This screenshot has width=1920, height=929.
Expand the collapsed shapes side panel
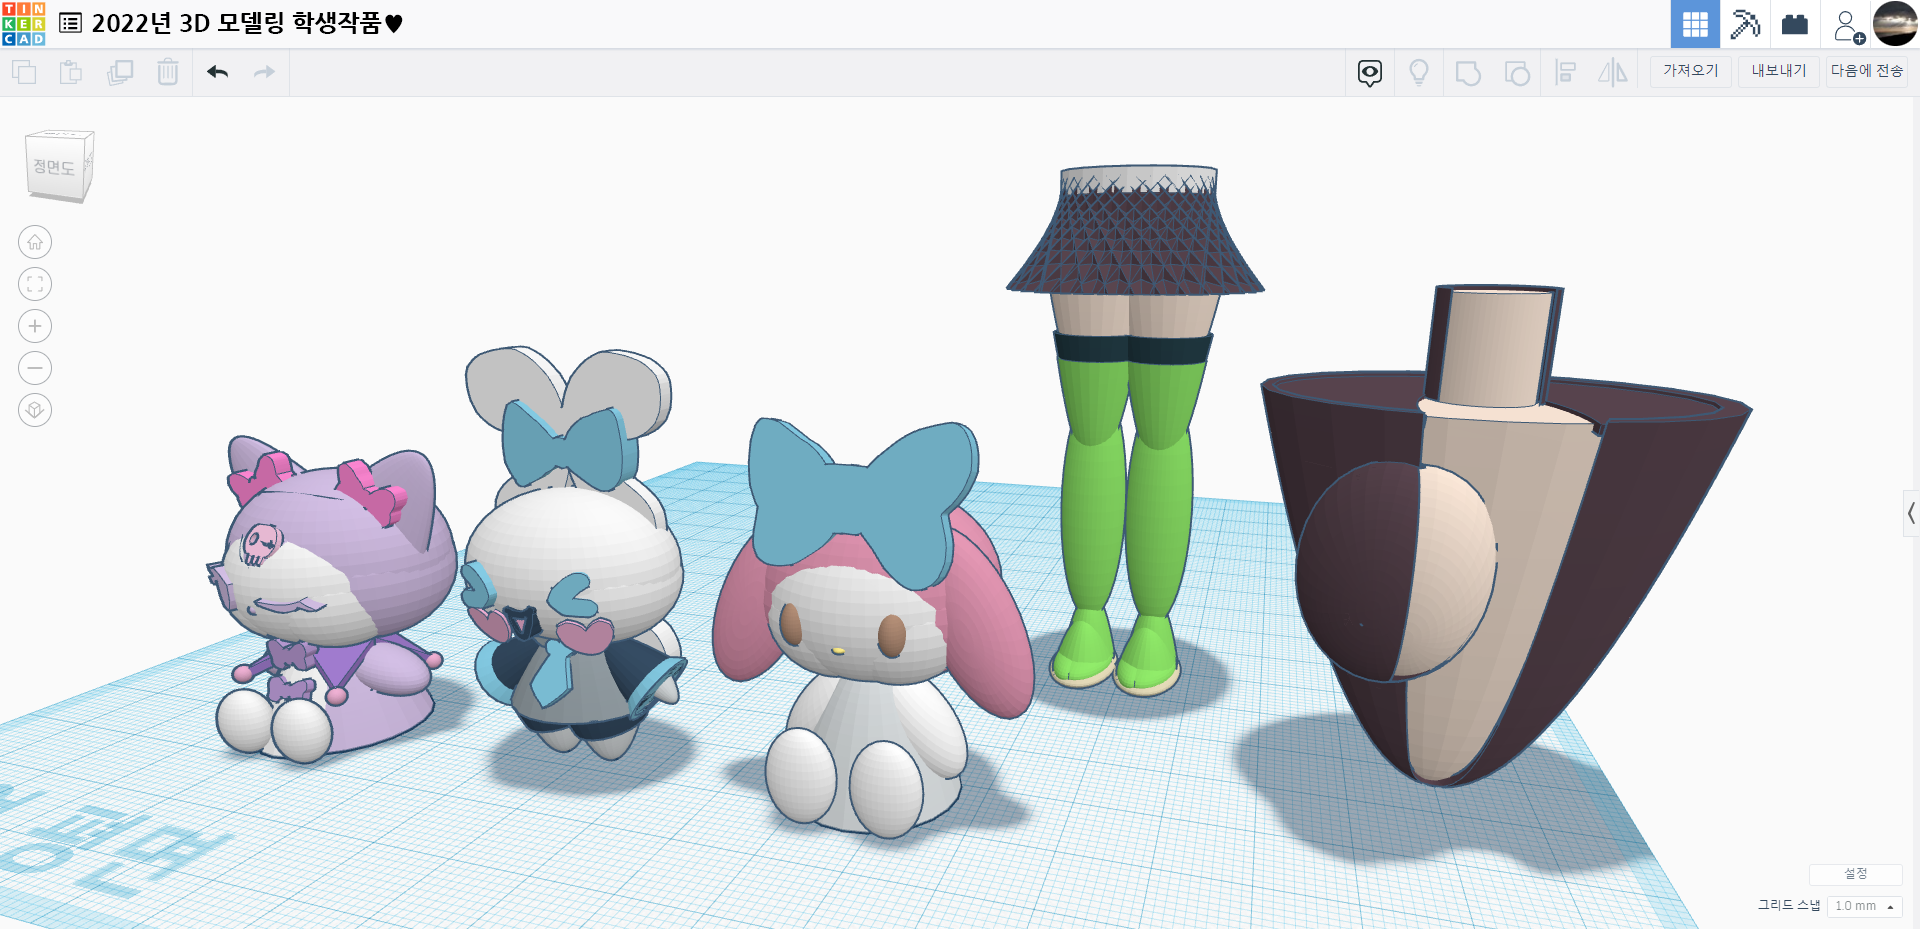click(1911, 514)
